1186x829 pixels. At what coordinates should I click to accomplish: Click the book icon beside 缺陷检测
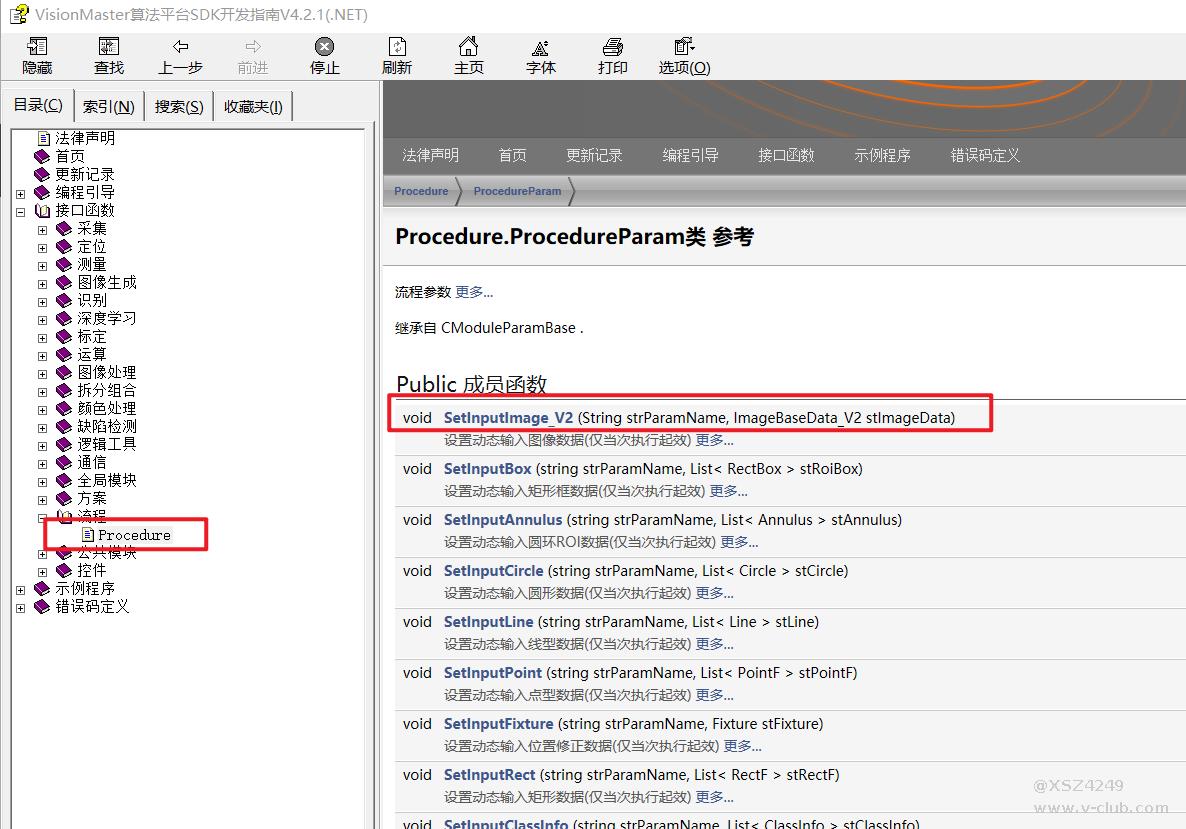[64, 427]
